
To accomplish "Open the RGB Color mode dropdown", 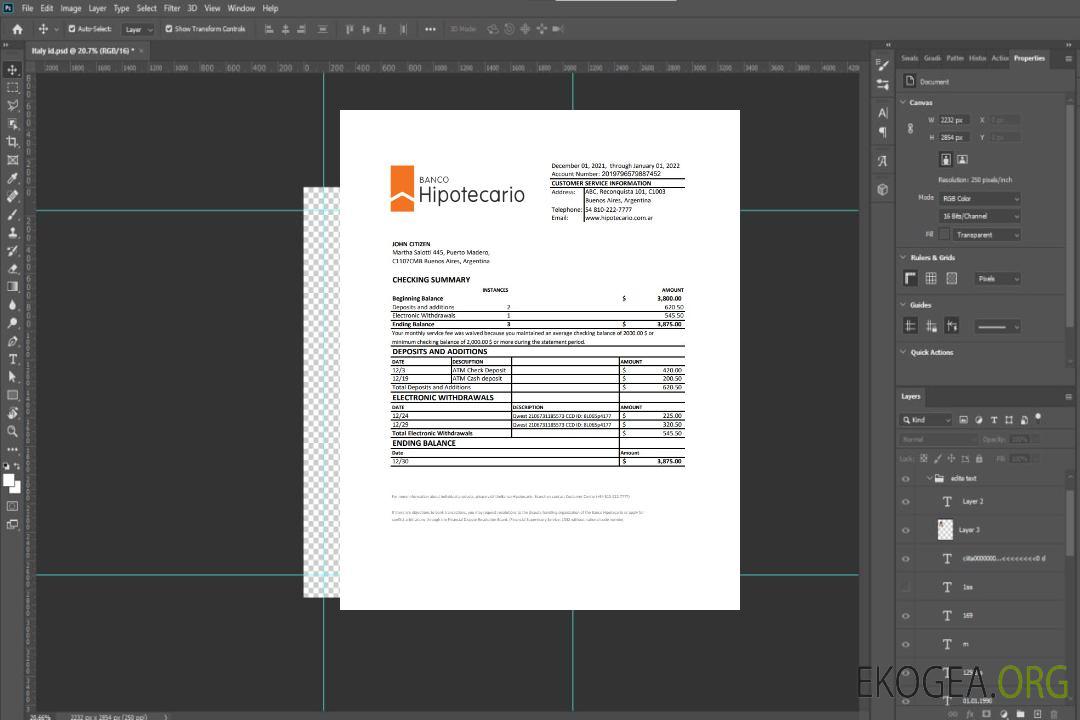I will click(x=979, y=198).
